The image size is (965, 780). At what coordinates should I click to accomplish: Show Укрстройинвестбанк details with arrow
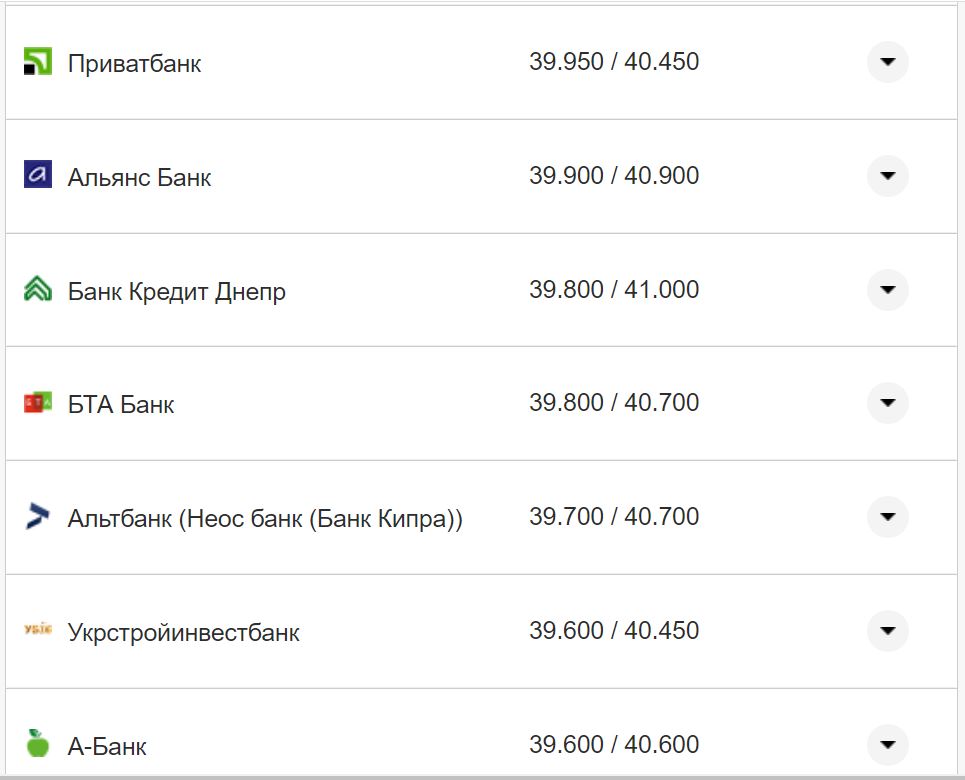click(887, 631)
